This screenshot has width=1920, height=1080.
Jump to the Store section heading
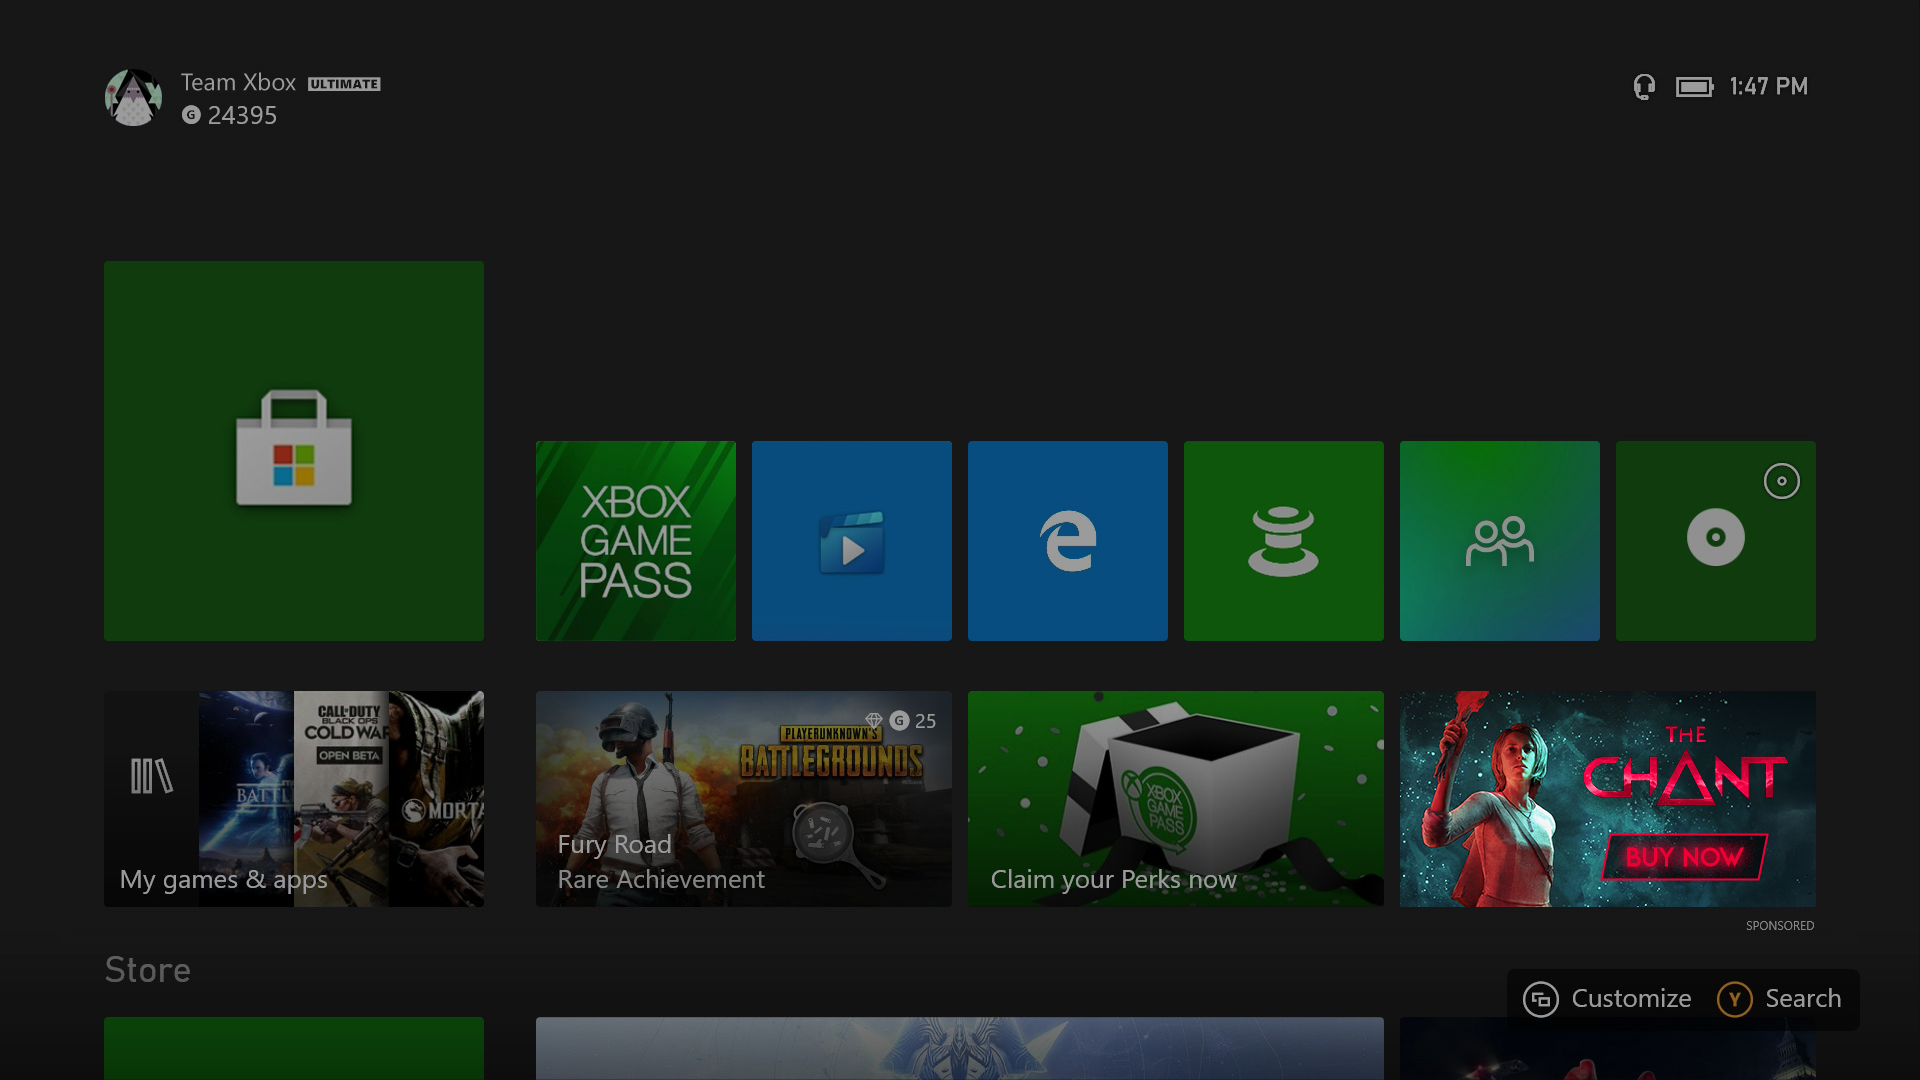[148, 970]
